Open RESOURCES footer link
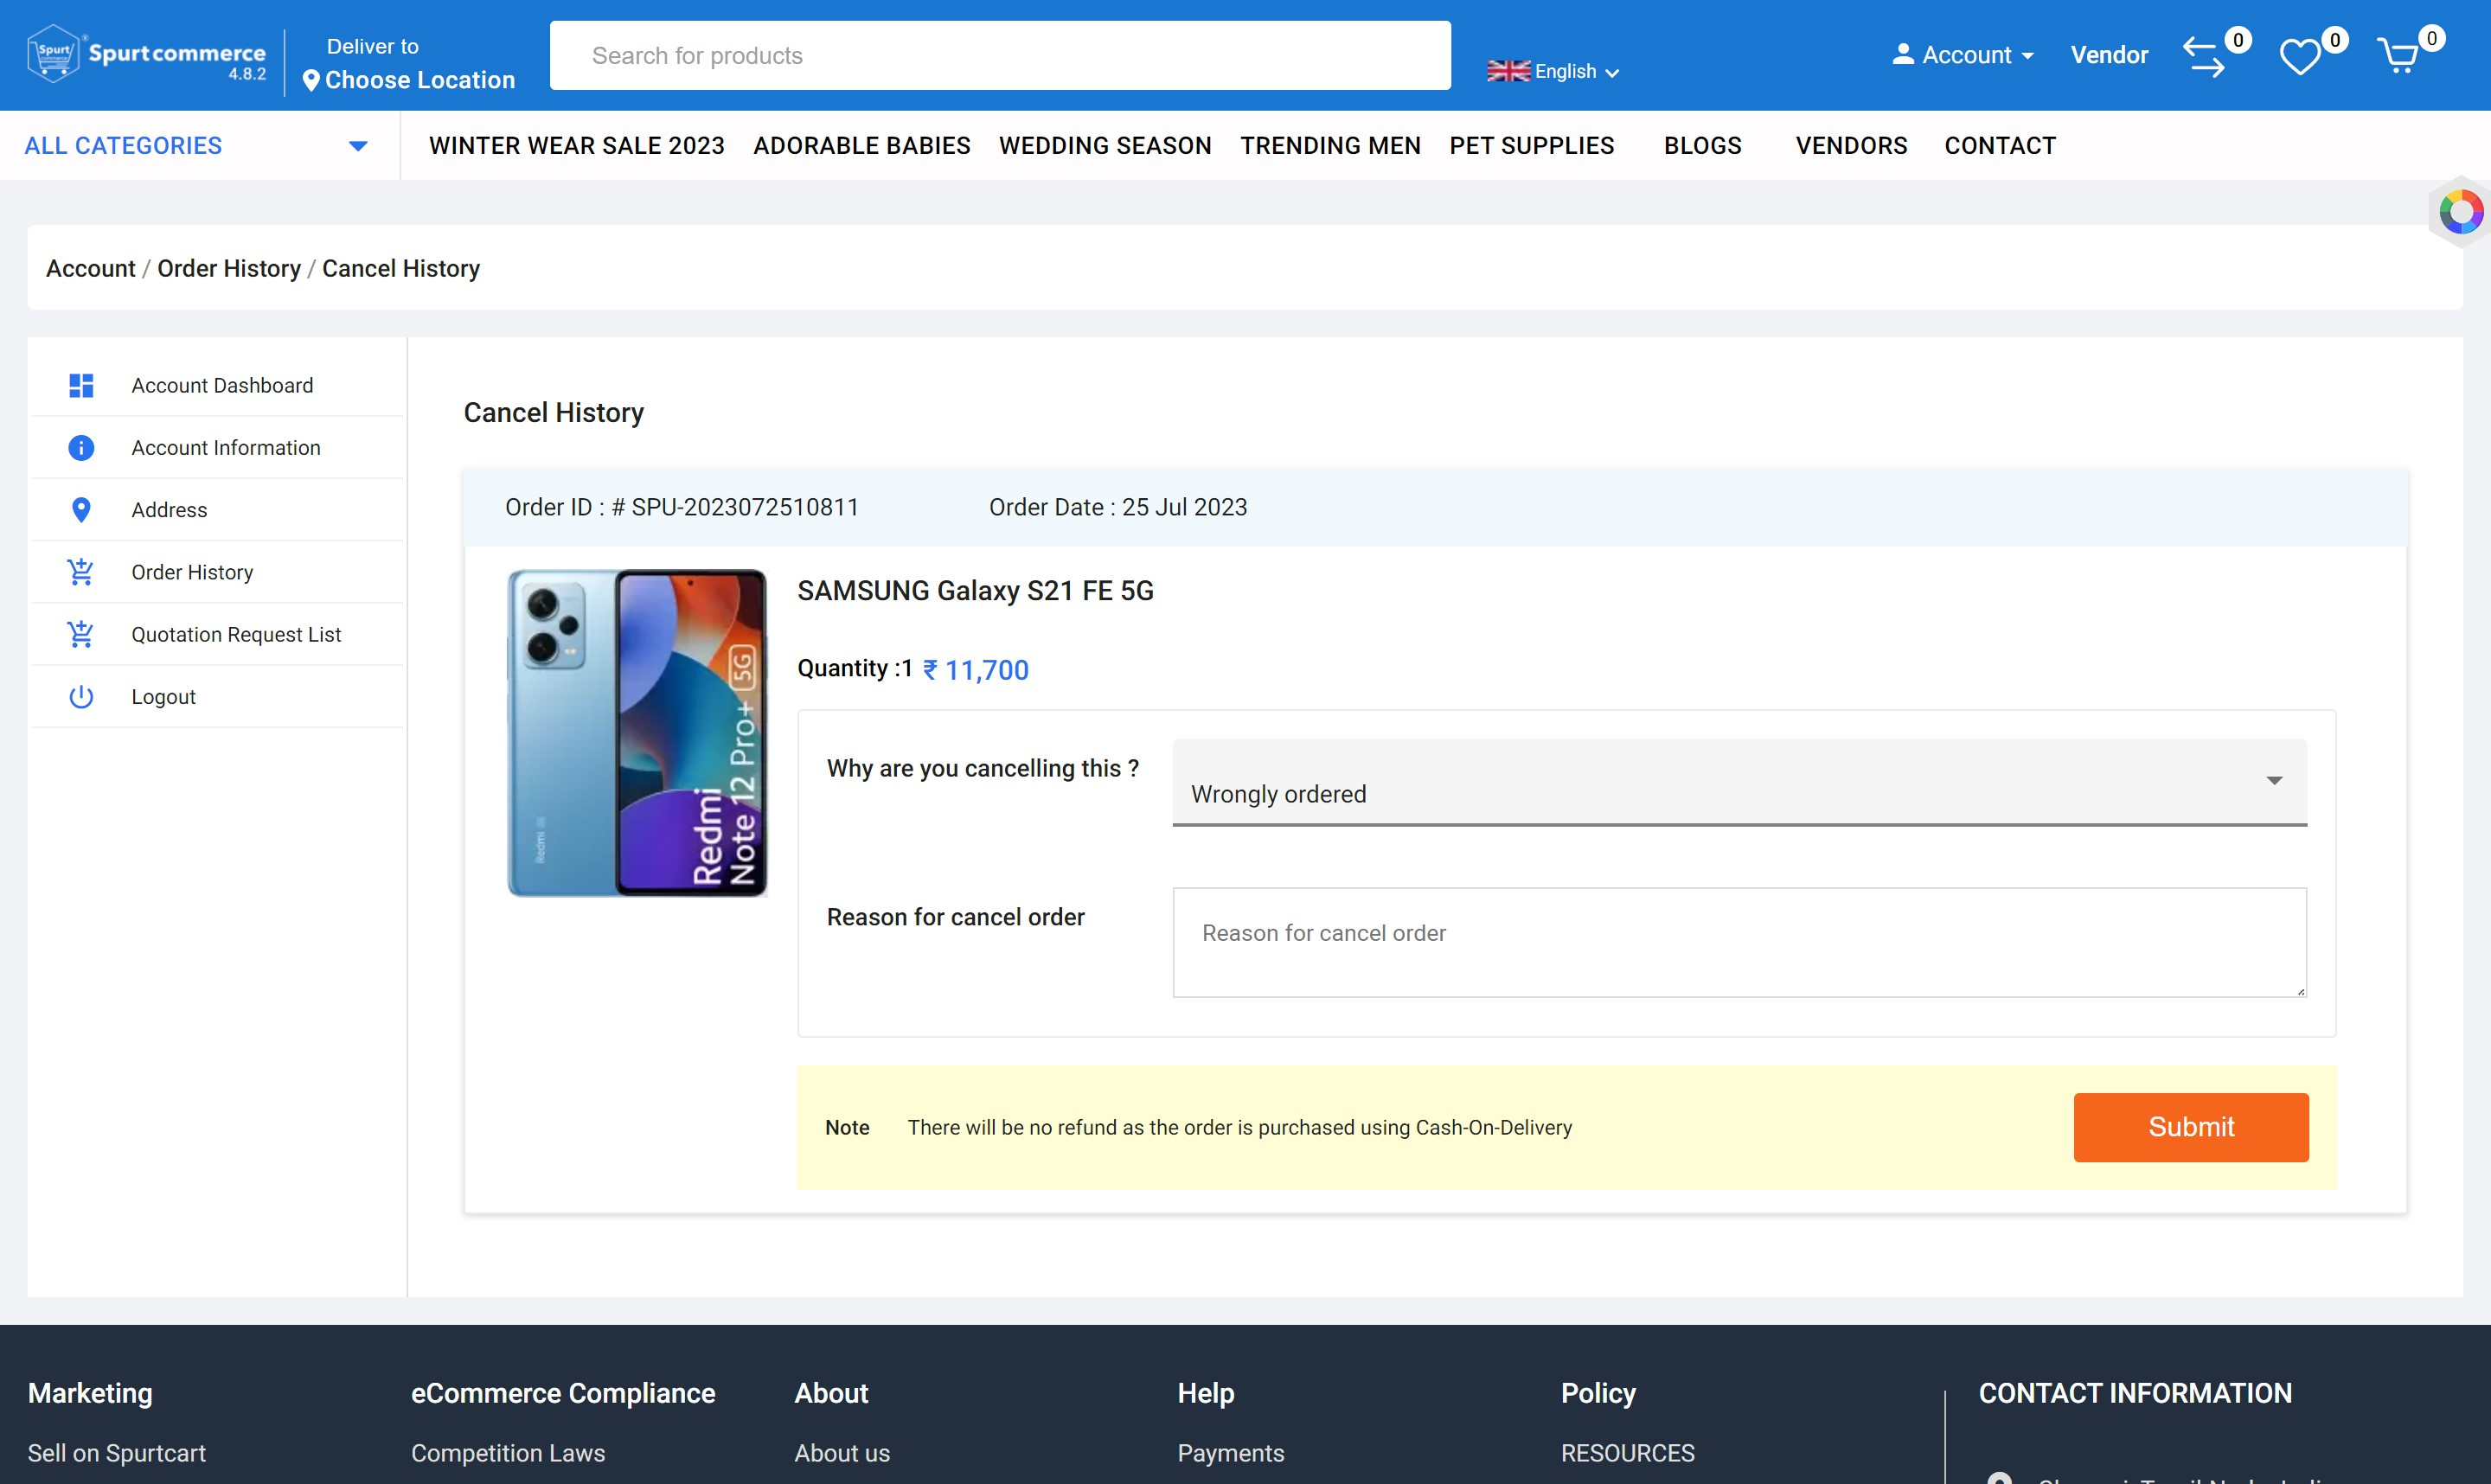The width and height of the screenshot is (2491, 1484). click(x=1627, y=1453)
